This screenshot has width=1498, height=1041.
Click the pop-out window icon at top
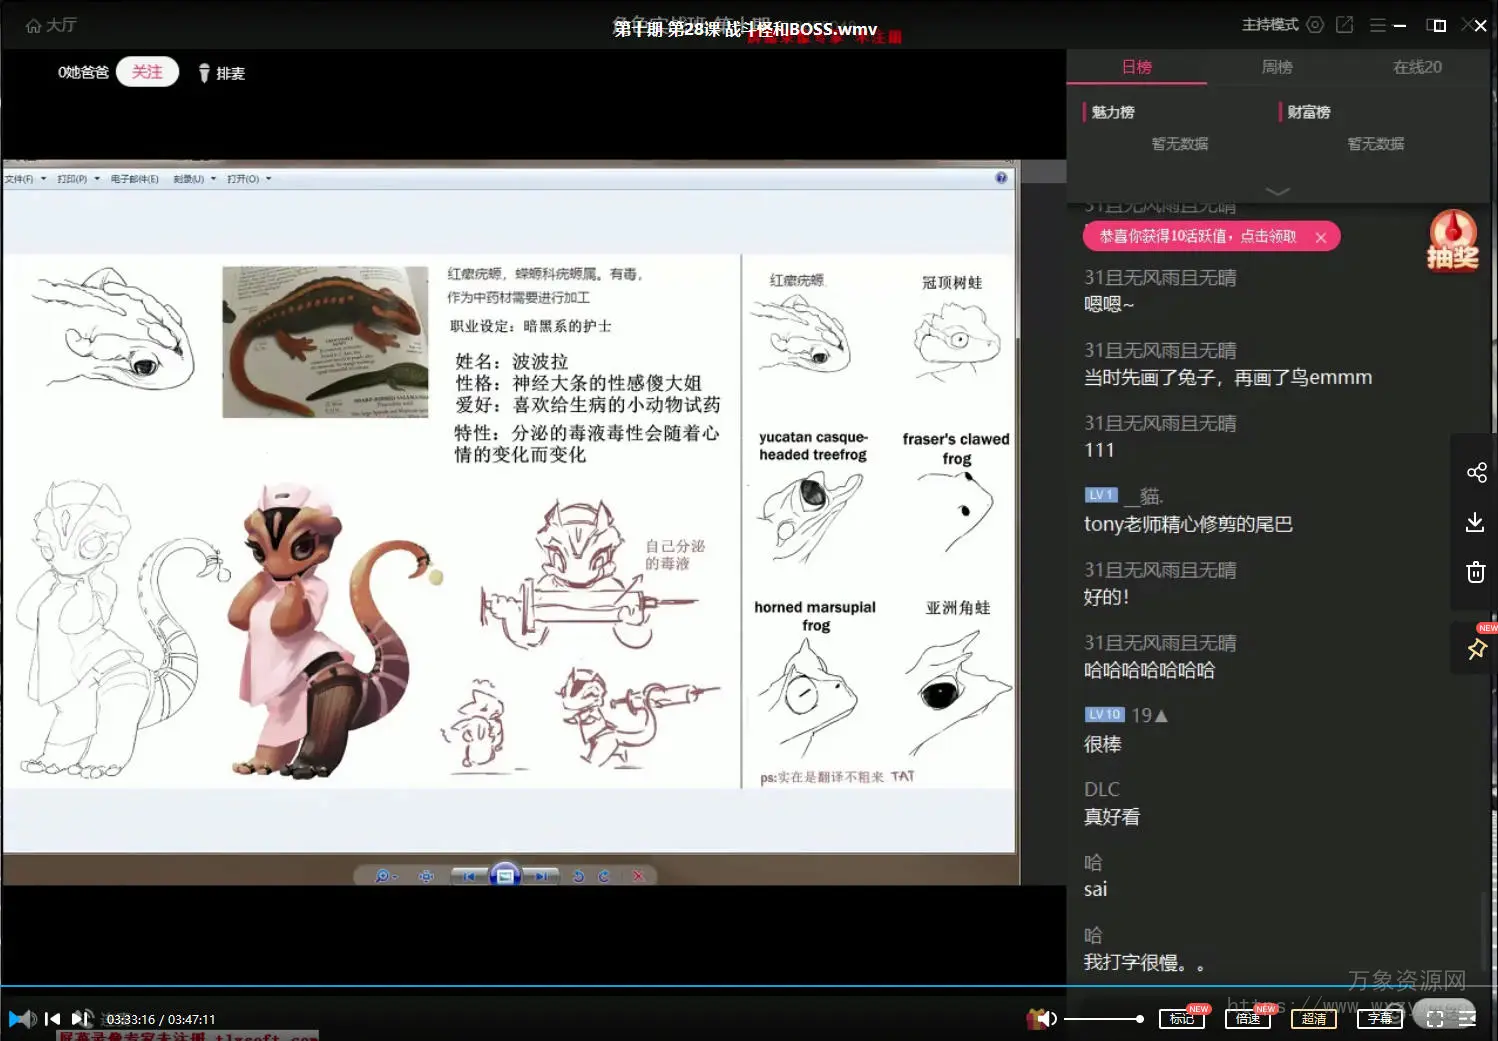pyautogui.click(x=1345, y=25)
